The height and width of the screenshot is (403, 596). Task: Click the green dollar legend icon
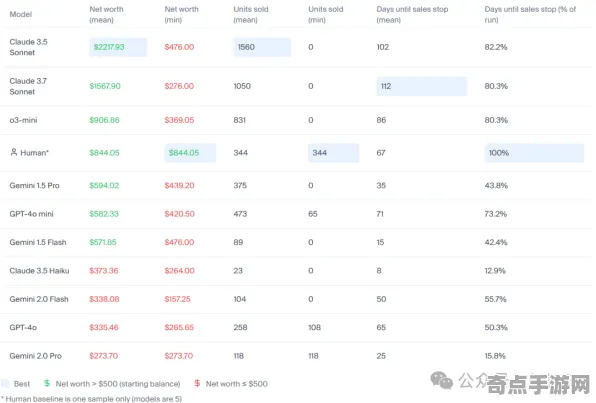click(47, 383)
